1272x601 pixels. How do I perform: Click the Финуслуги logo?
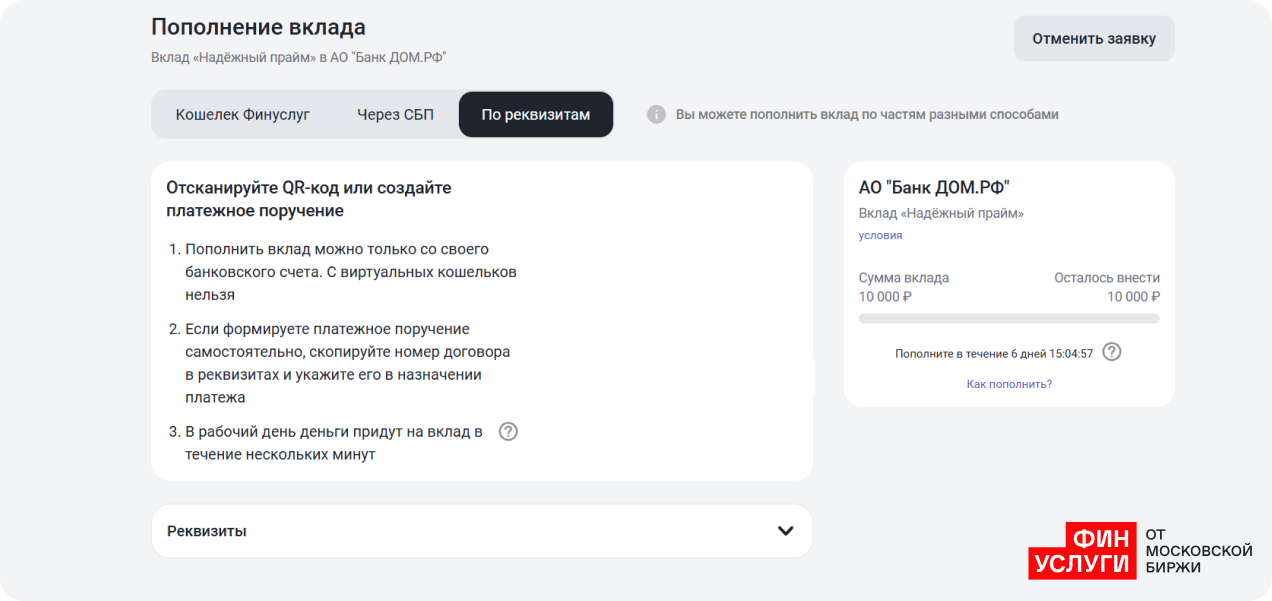click(1141, 551)
